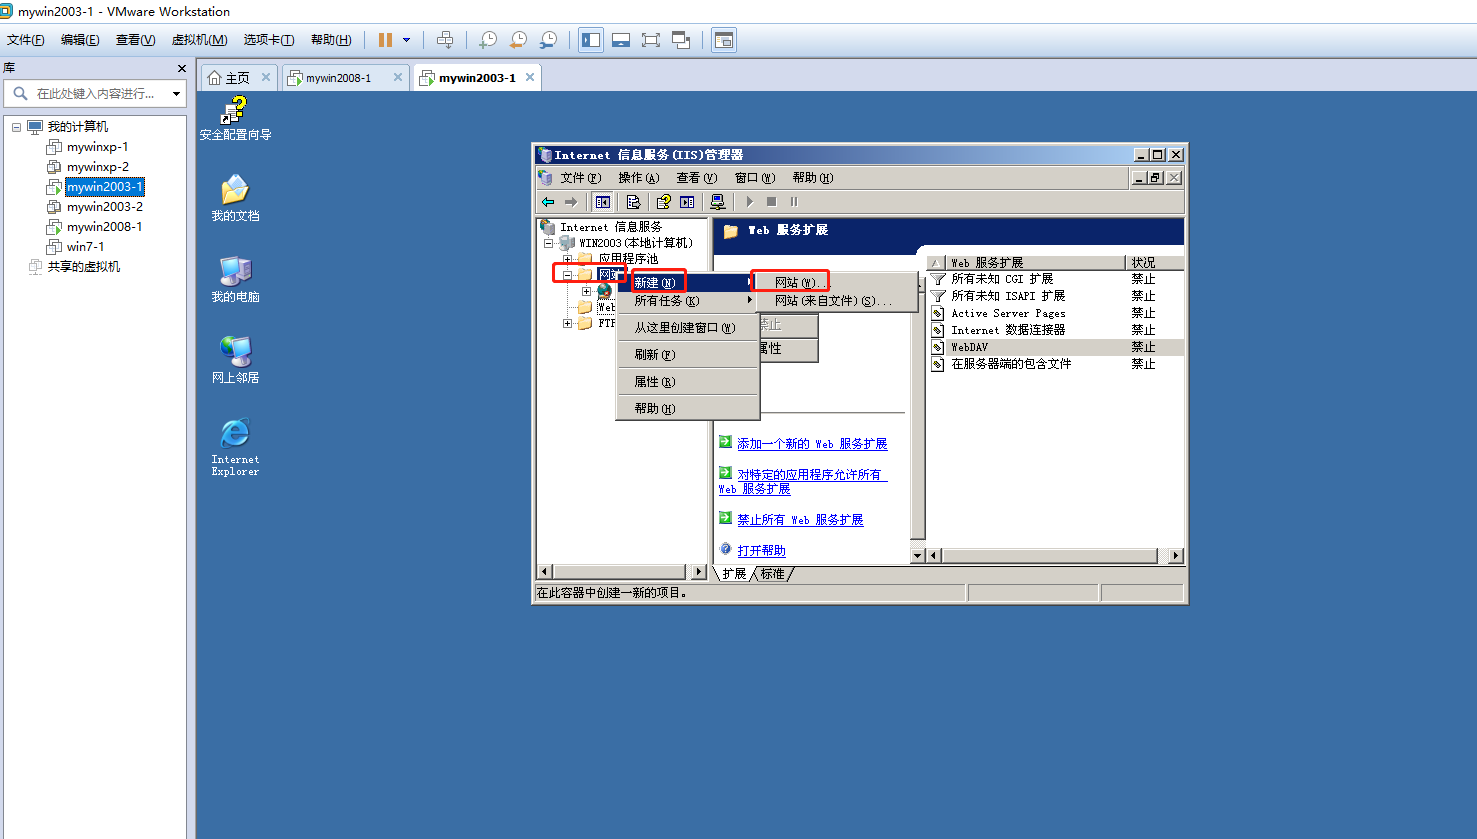The width and height of the screenshot is (1477, 839).
Task: Select 从这里创建窗口(W) in context menu
Action: [x=687, y=328]
